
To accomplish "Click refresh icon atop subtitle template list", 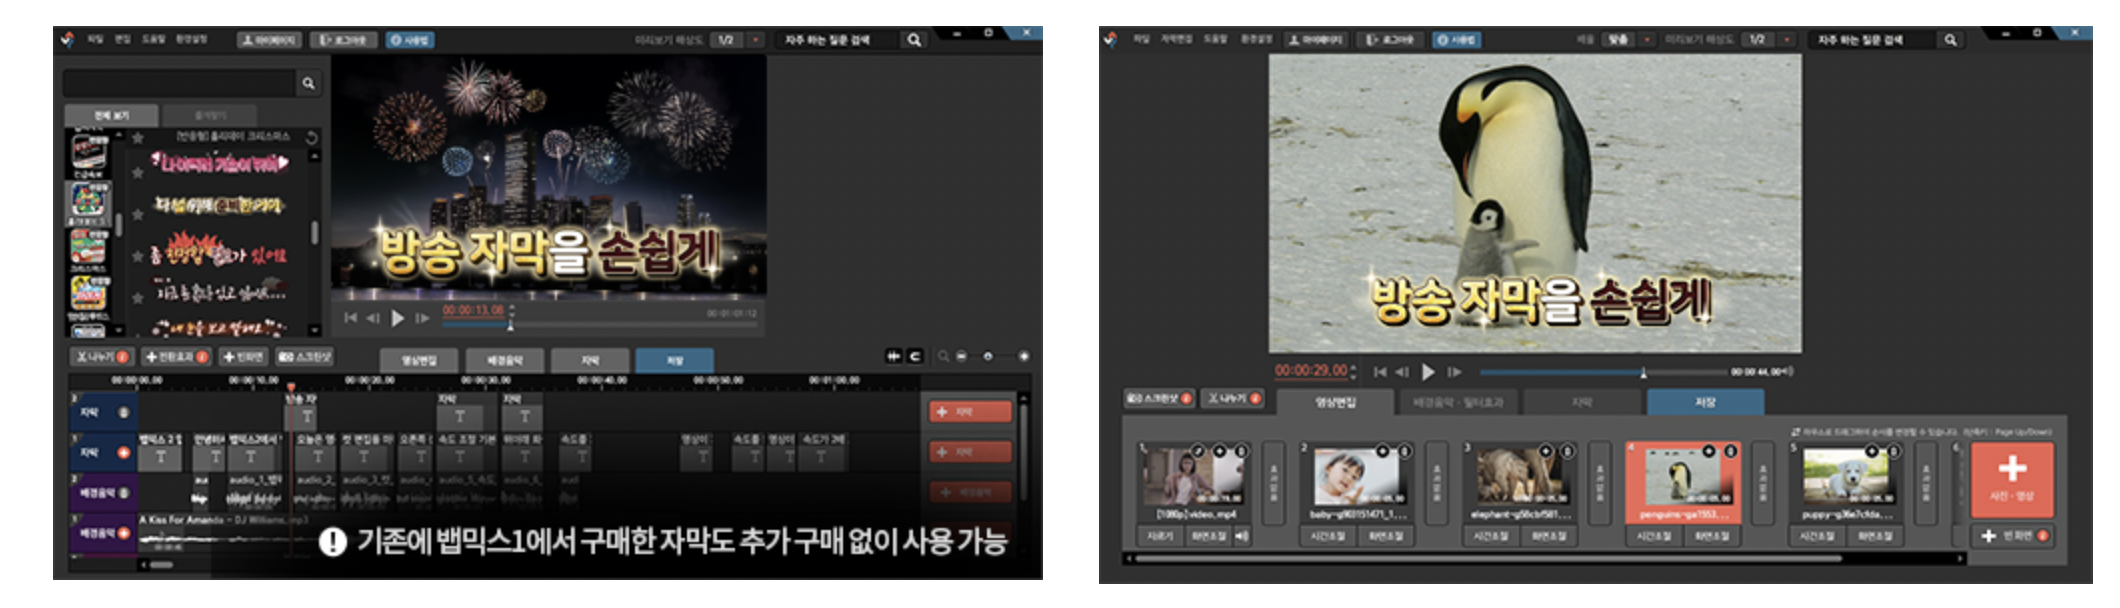I will click(x=311, y=137).
